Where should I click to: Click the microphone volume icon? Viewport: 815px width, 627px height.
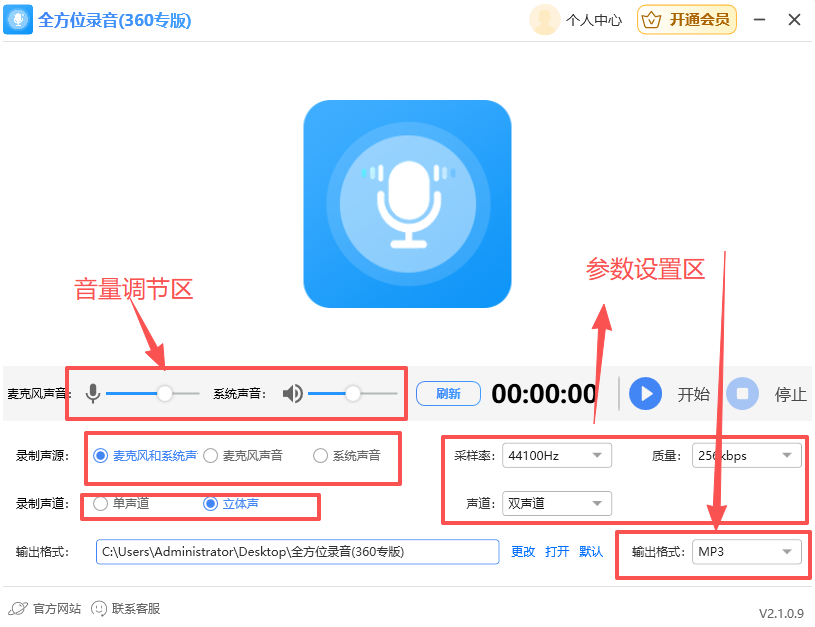[93, 394]
